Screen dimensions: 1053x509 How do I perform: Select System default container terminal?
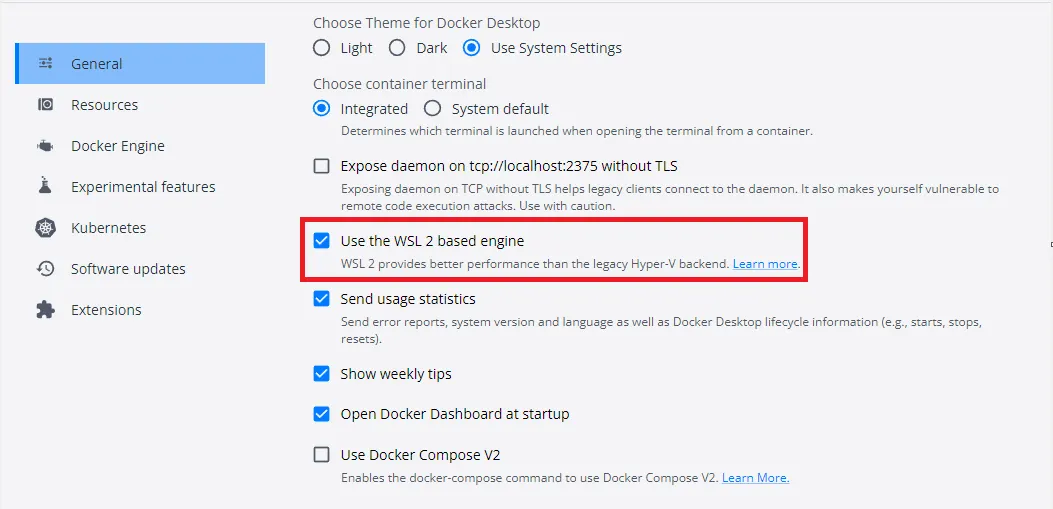tap(433, 109)
